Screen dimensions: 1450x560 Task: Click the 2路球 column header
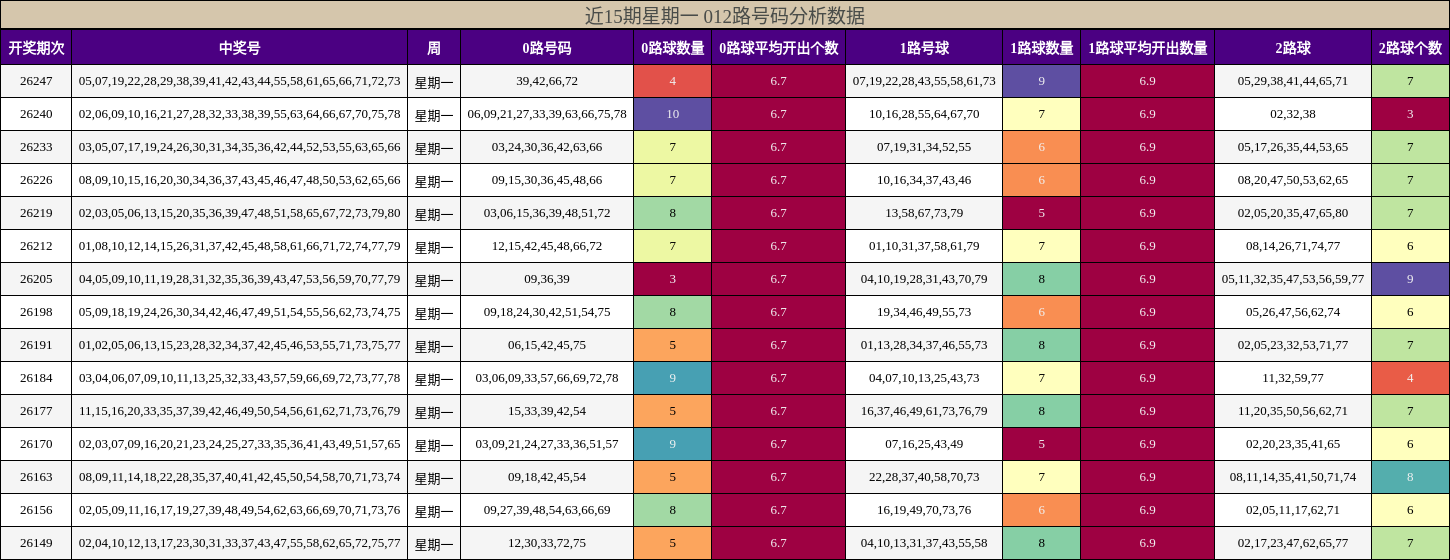pyautogui.click(x=1293, y=47)
